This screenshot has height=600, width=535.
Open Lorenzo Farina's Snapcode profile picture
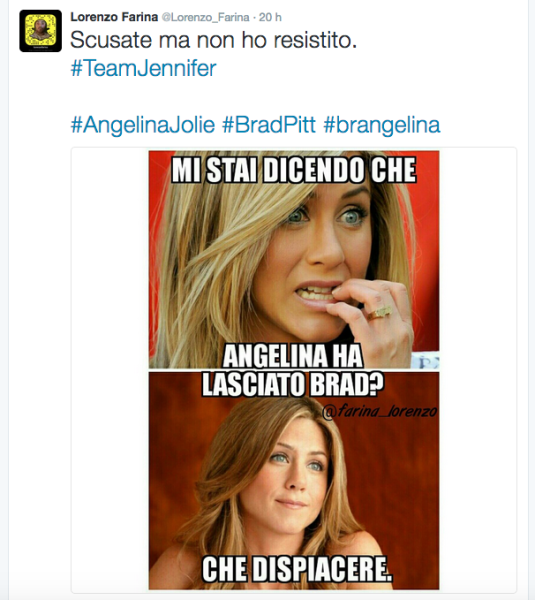click(x=41, y=31)
